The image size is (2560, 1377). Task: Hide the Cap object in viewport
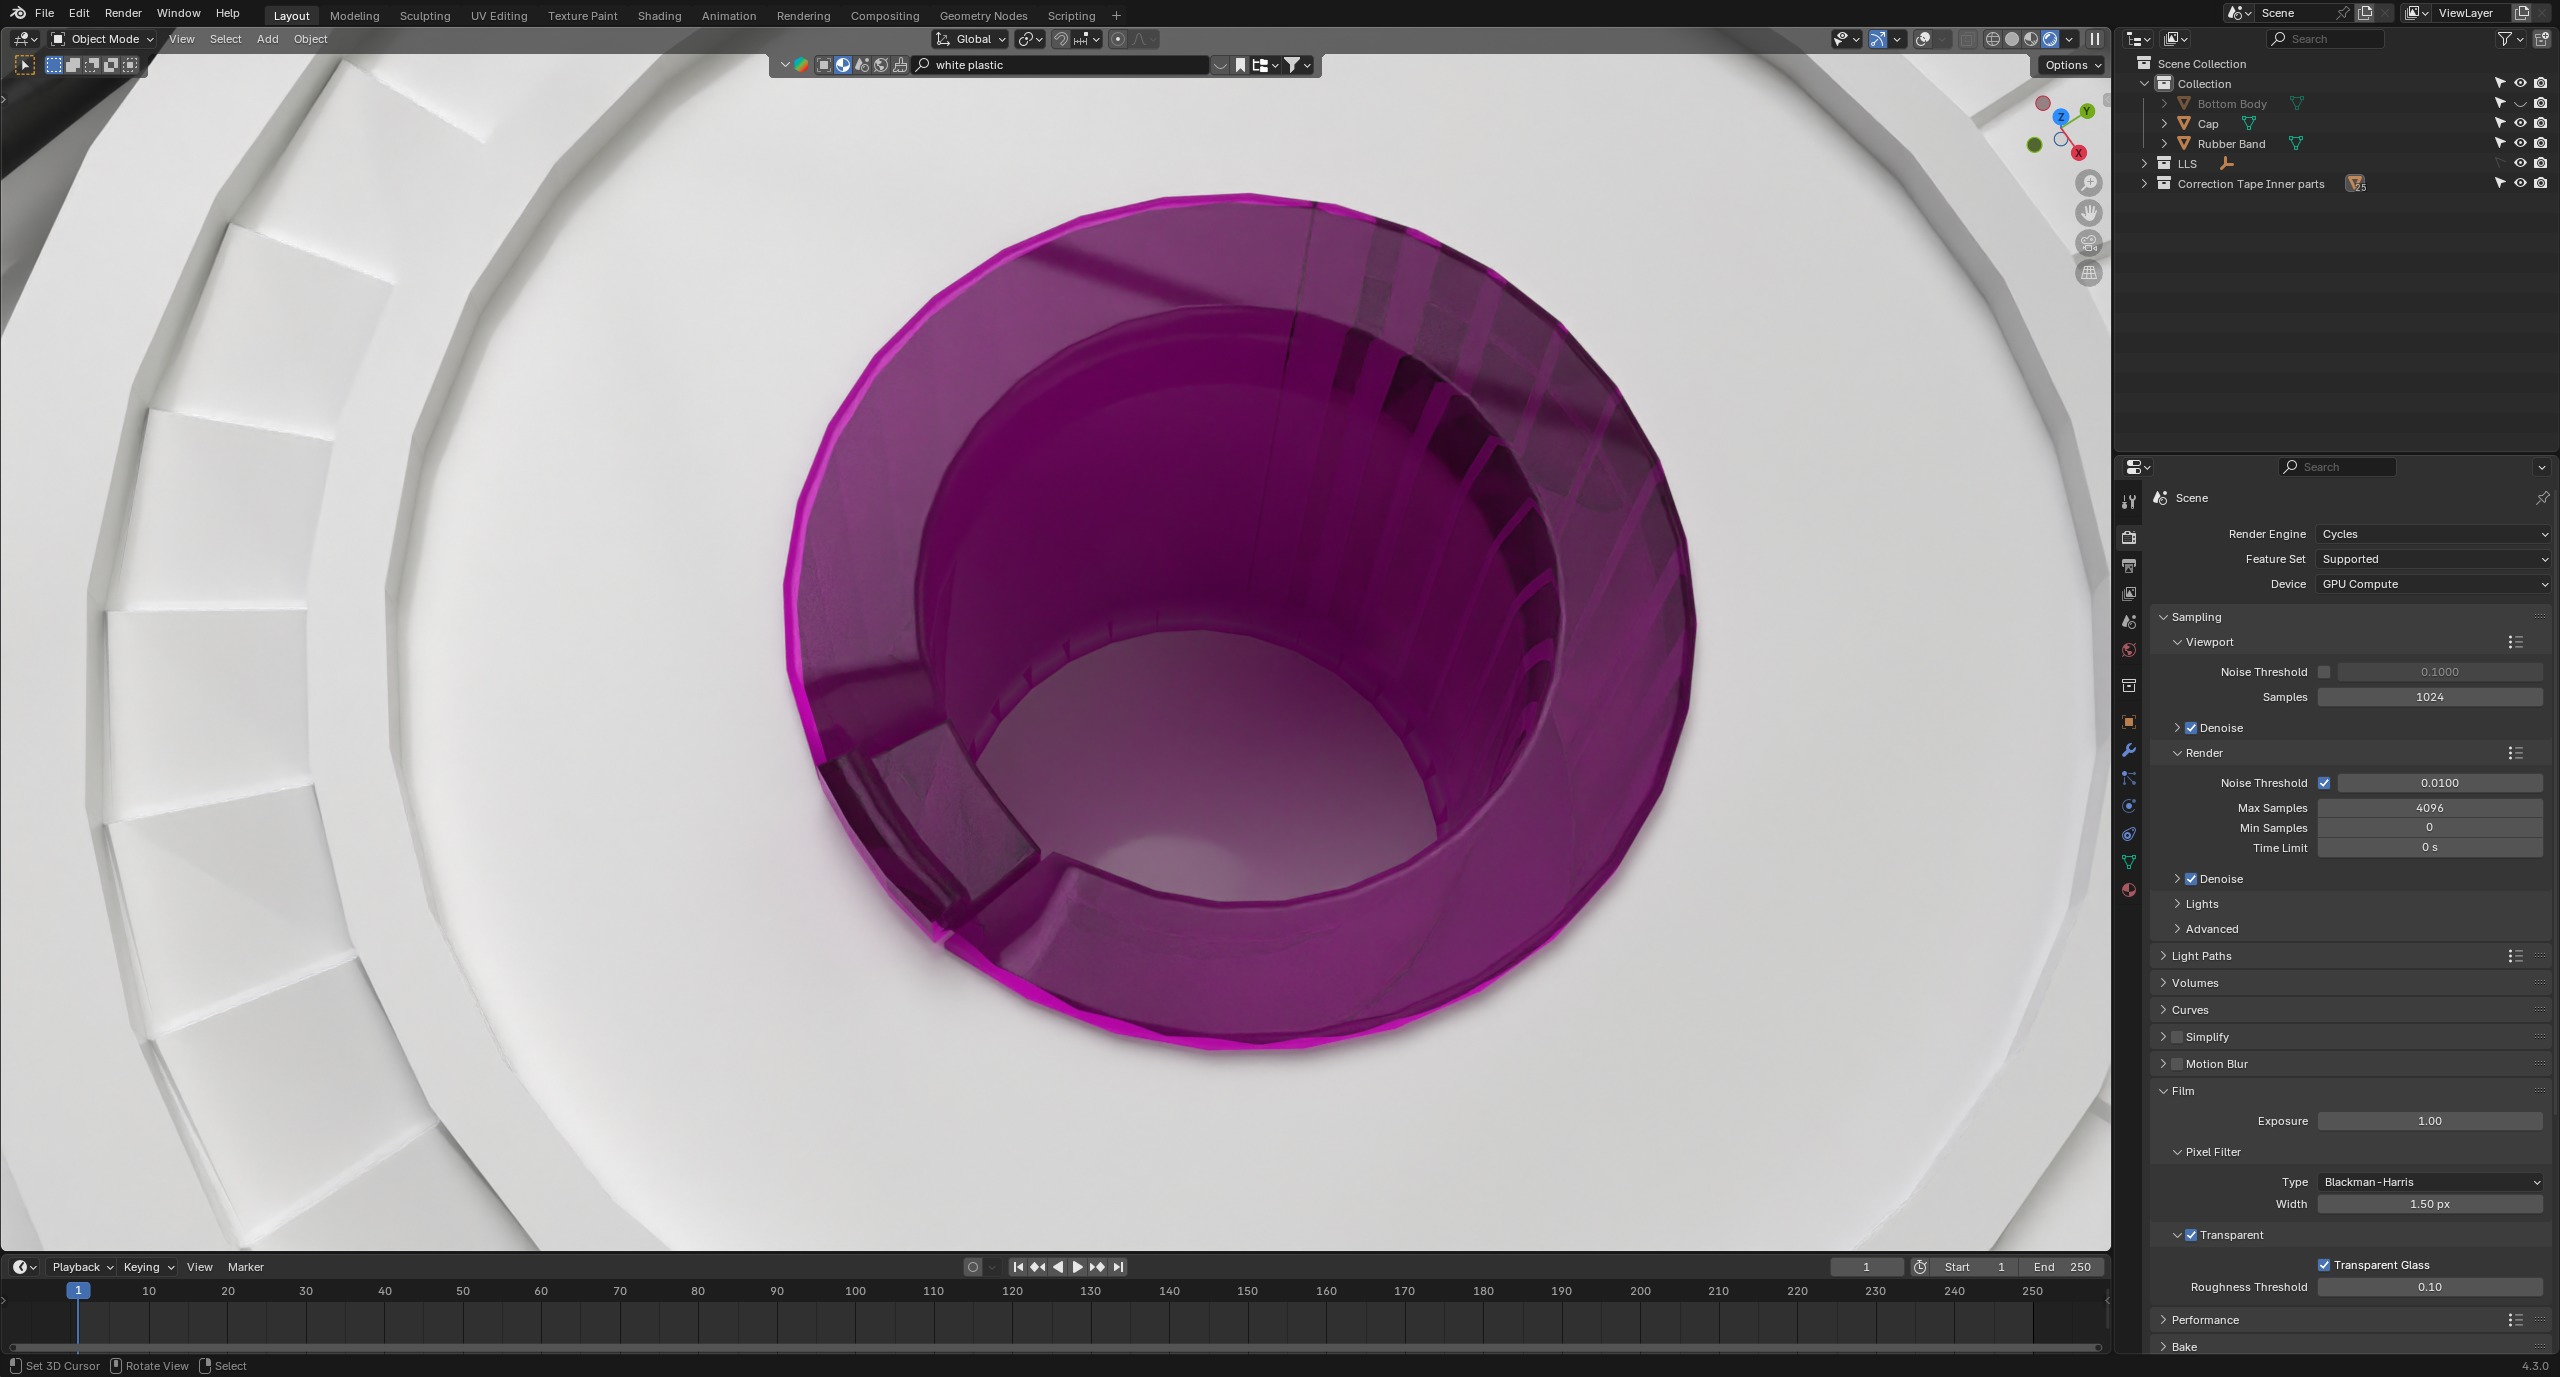pyautogui.click(x=2520, y=123)
